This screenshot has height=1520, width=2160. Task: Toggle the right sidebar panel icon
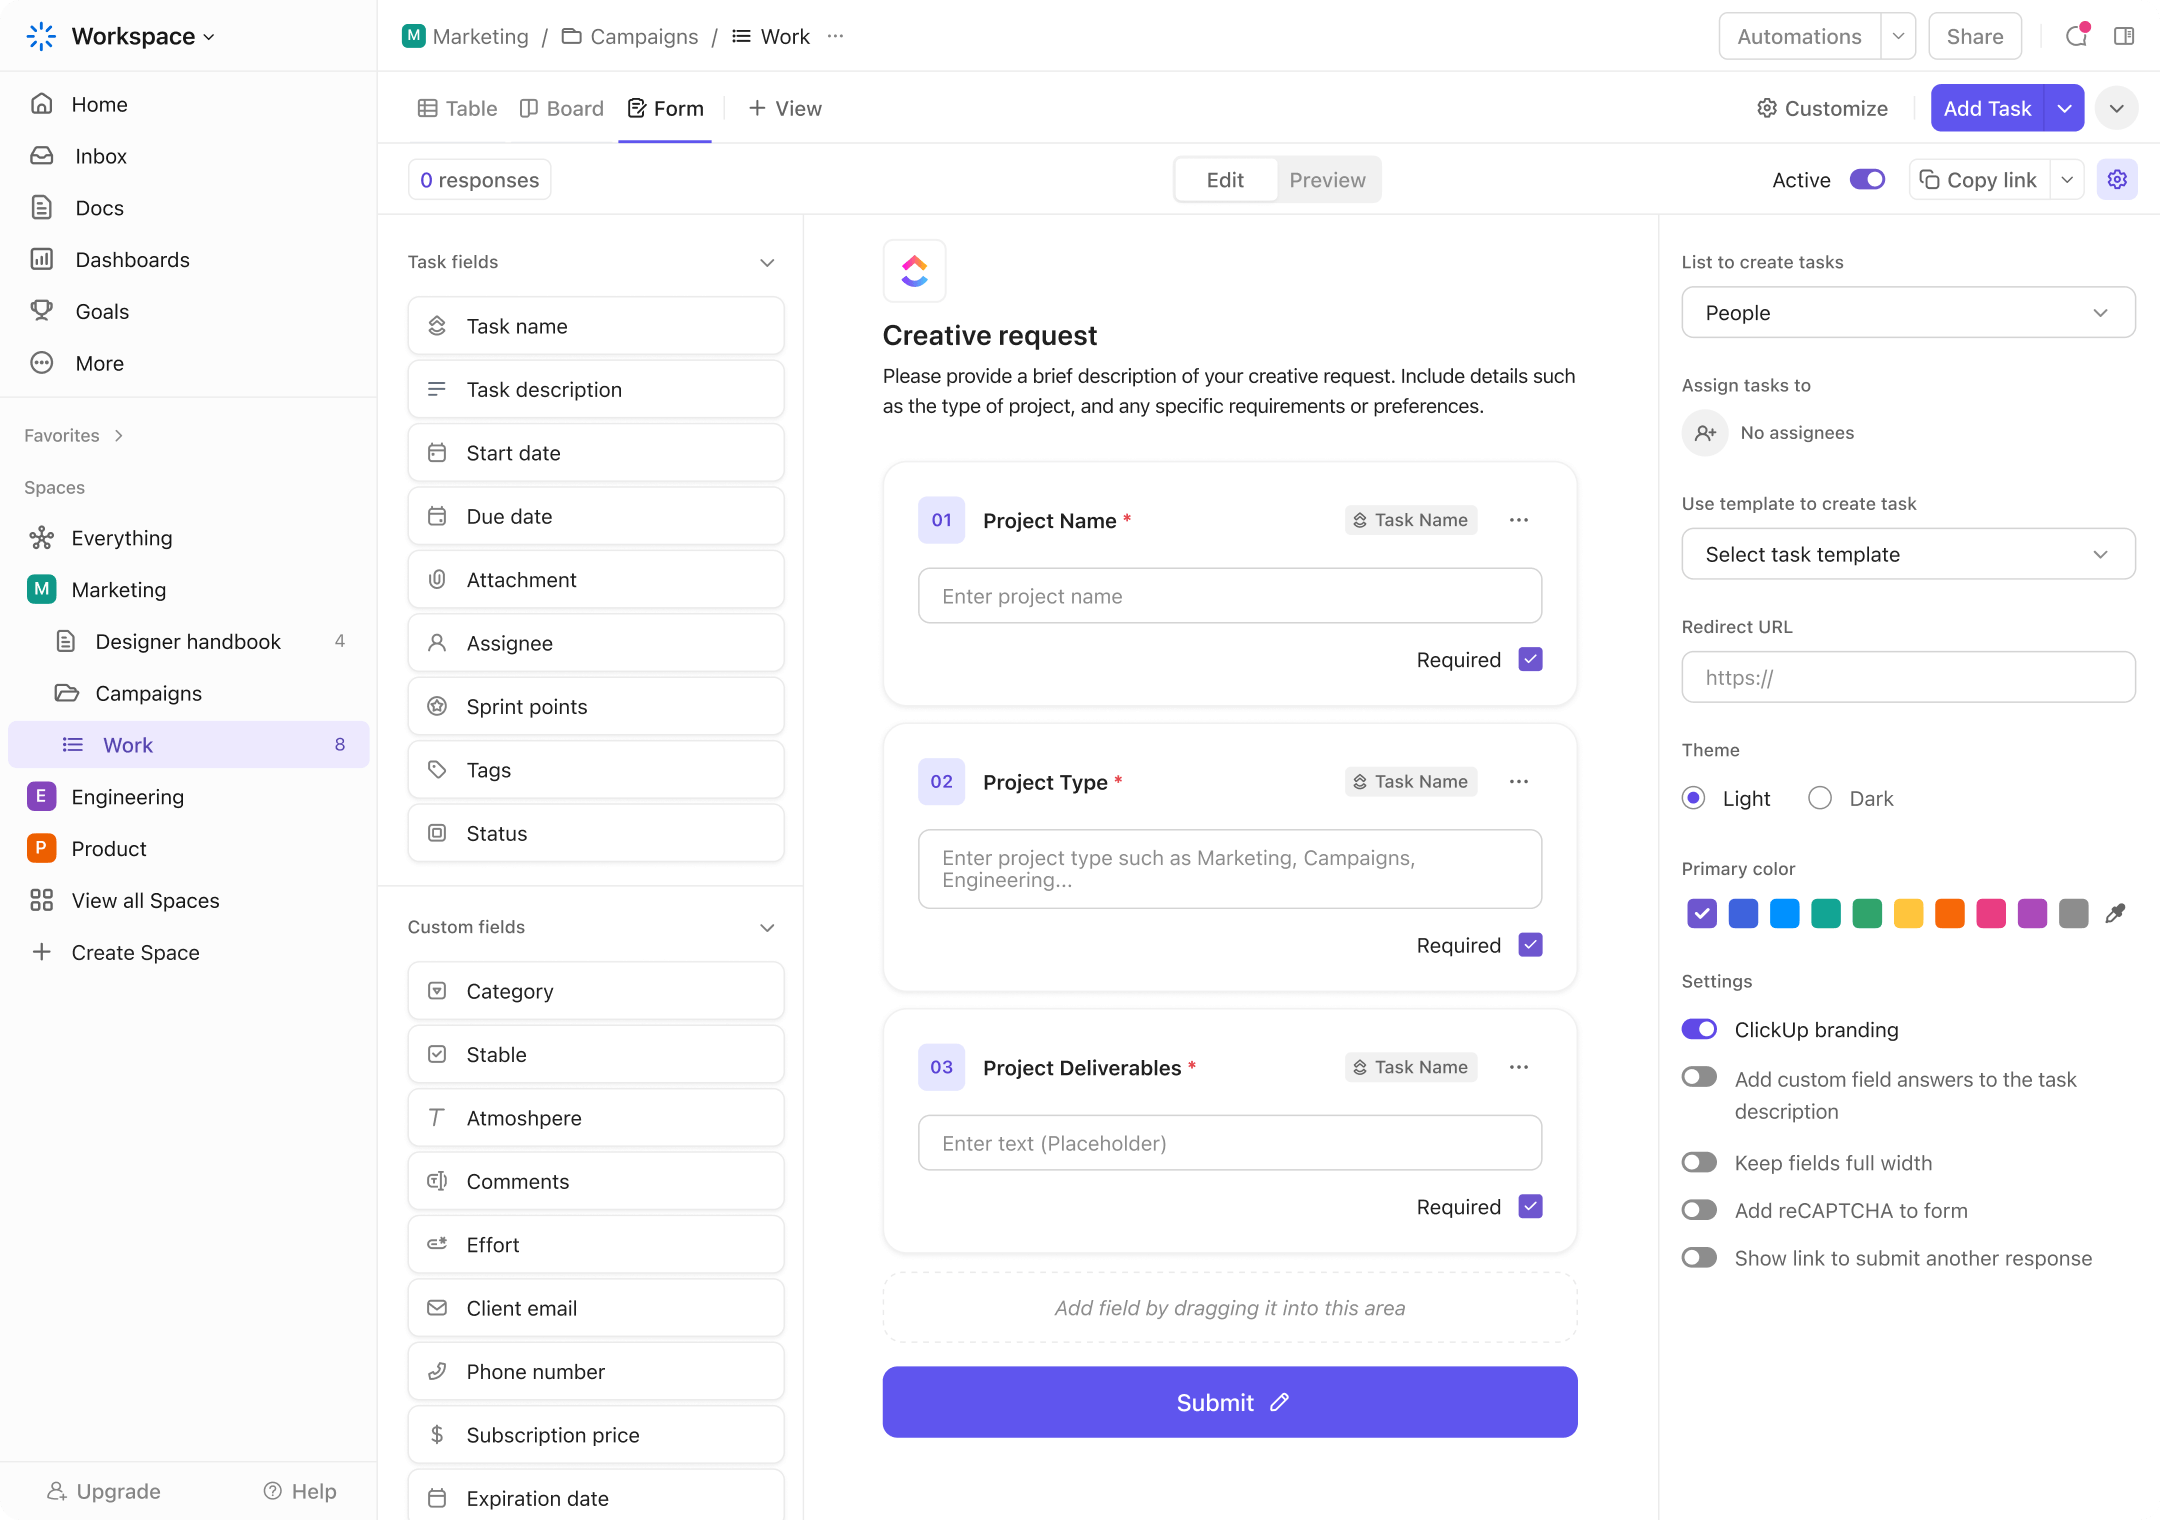[2124, 37]
